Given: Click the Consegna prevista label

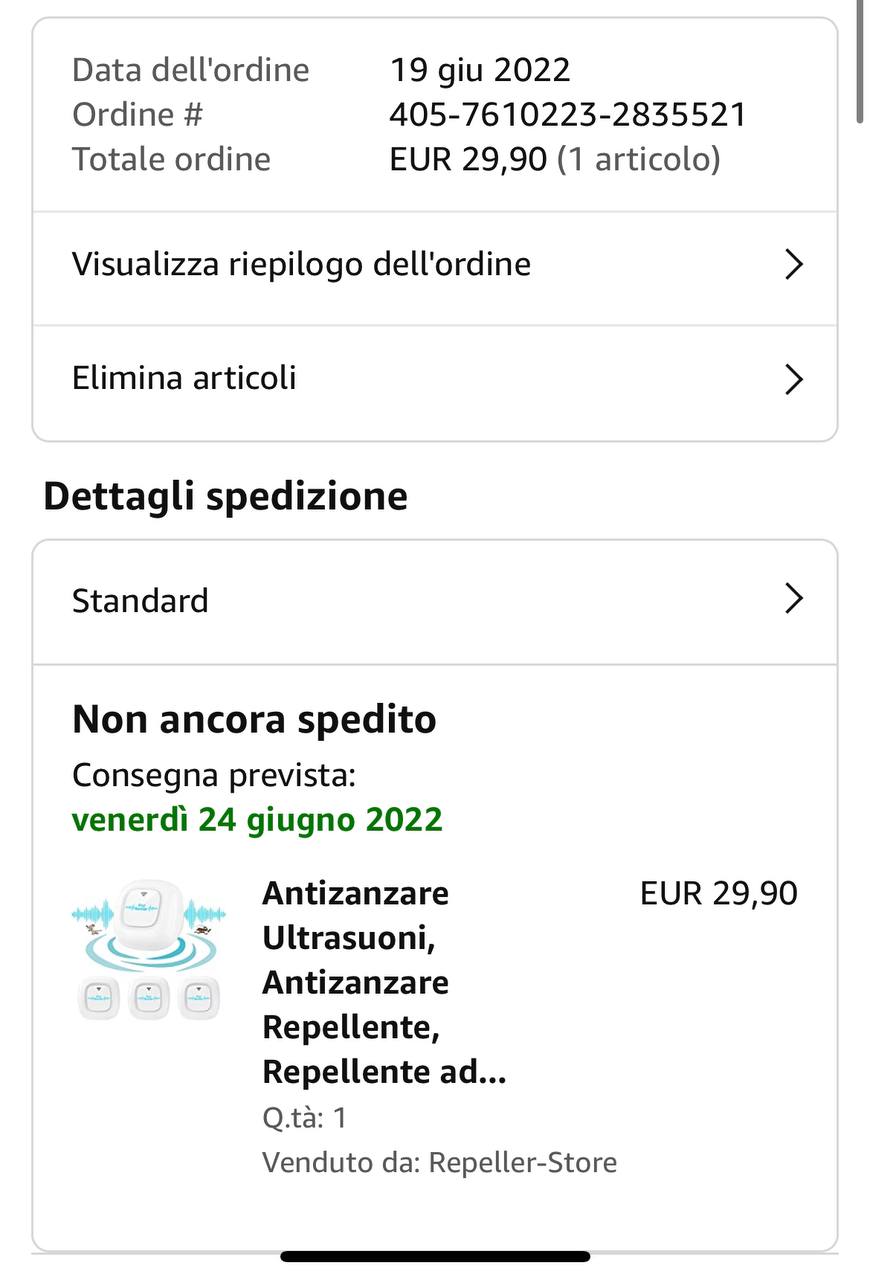Looking at the screenshot, I should [213, 775].
